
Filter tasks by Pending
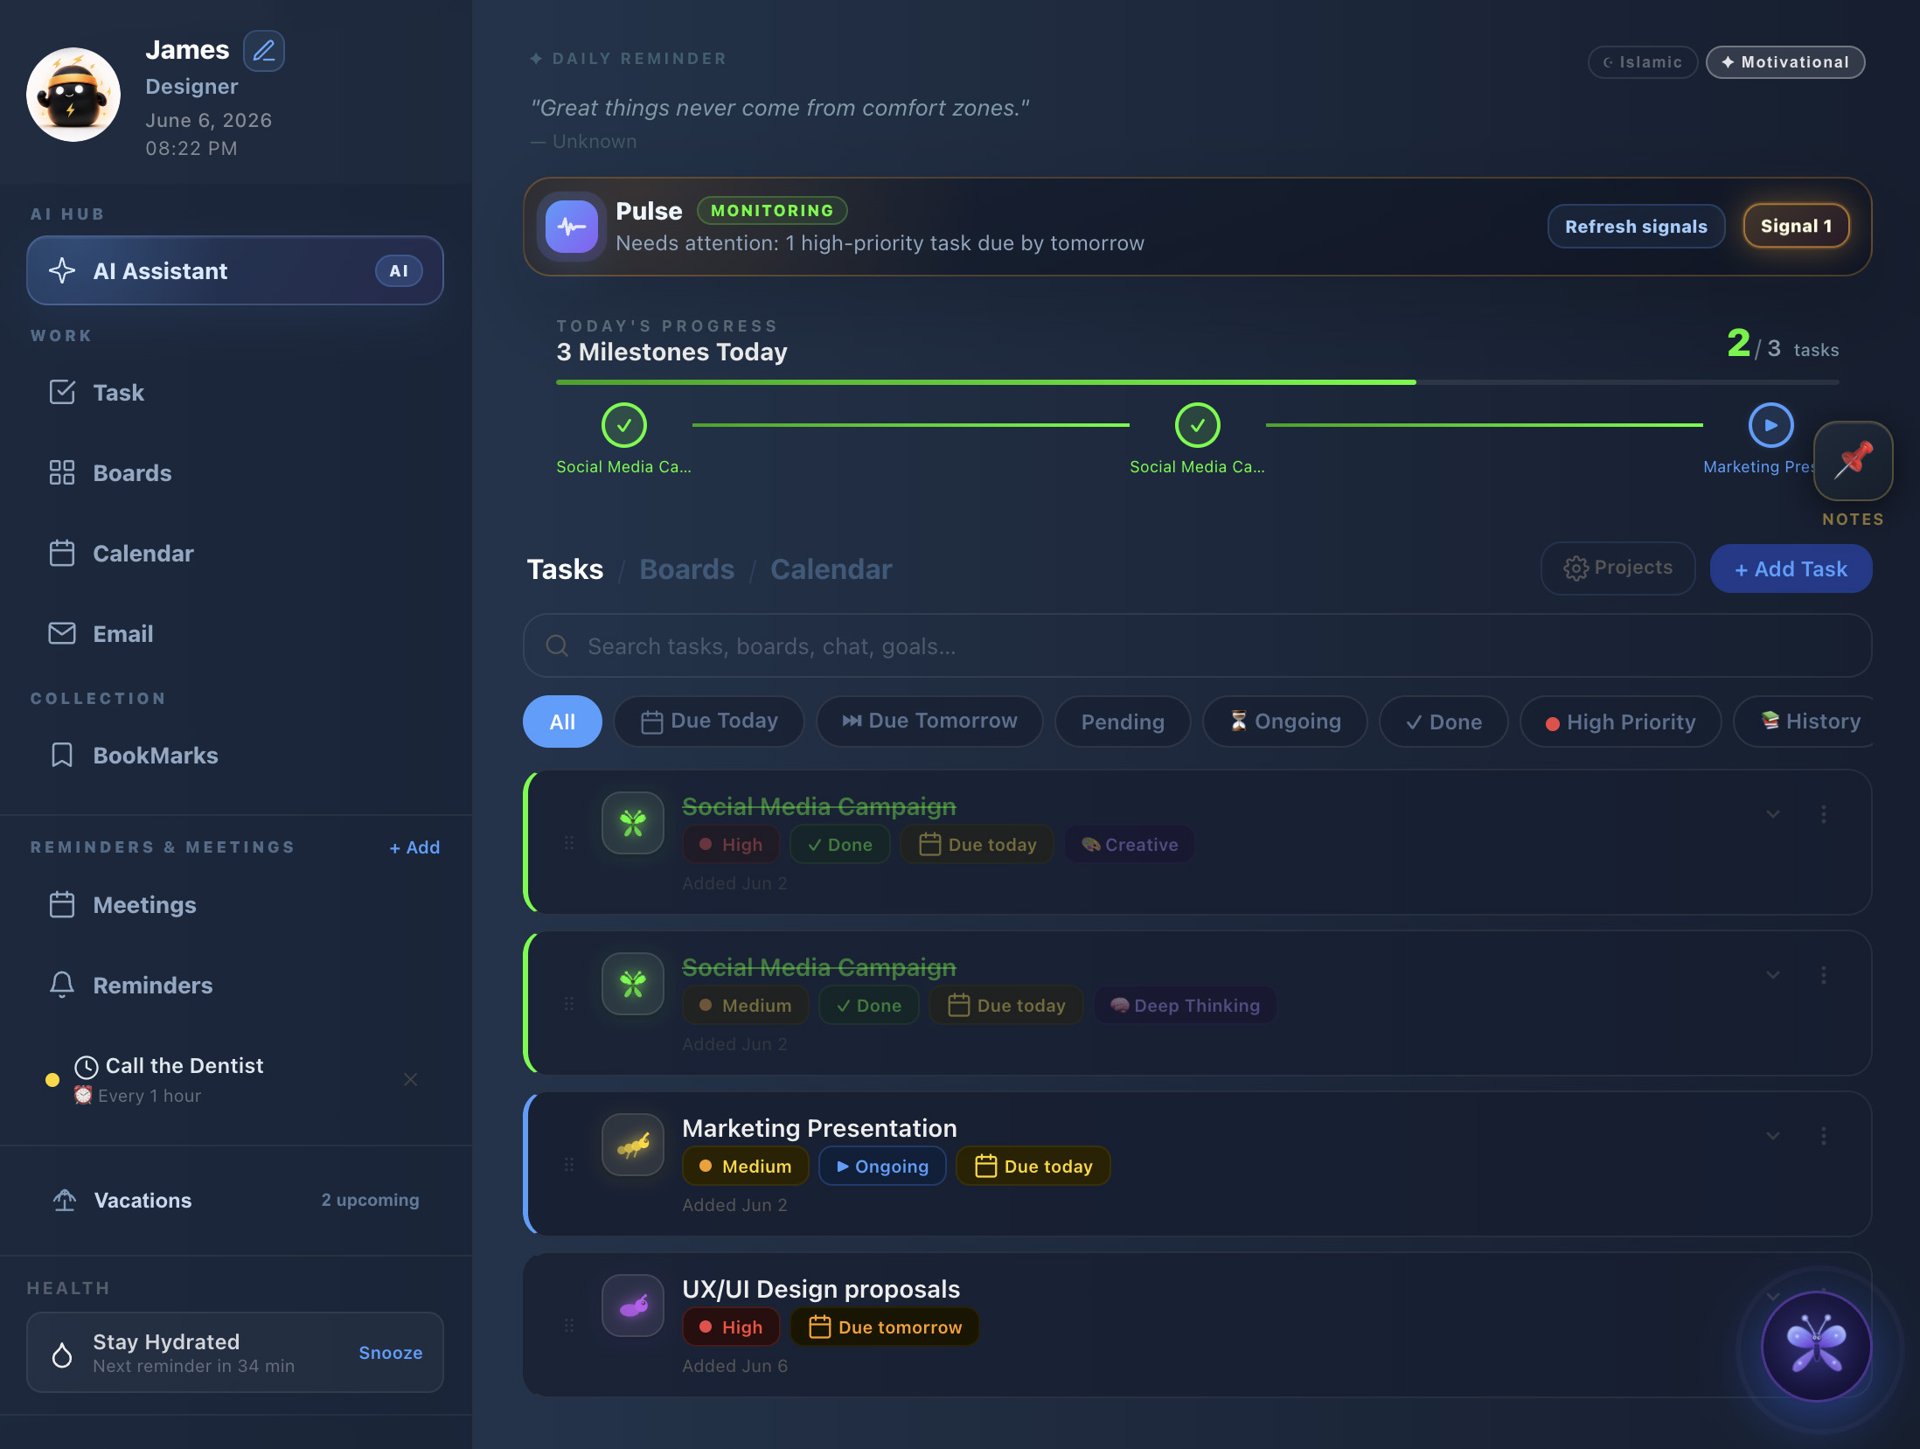[1122, 721]
